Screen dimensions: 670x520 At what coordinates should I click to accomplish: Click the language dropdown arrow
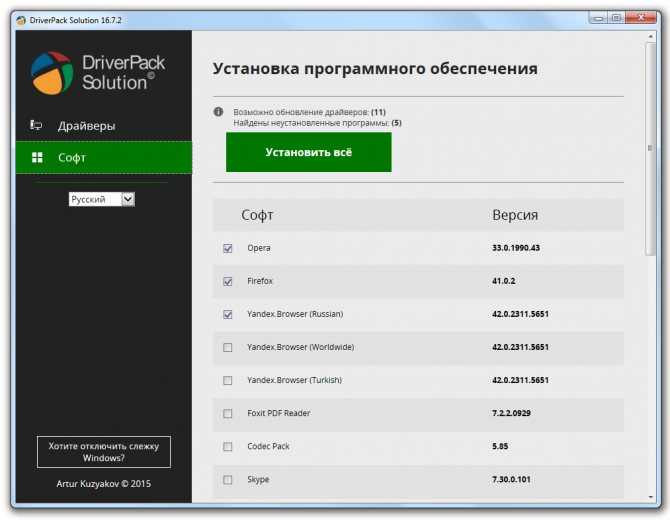coord(128,200)
